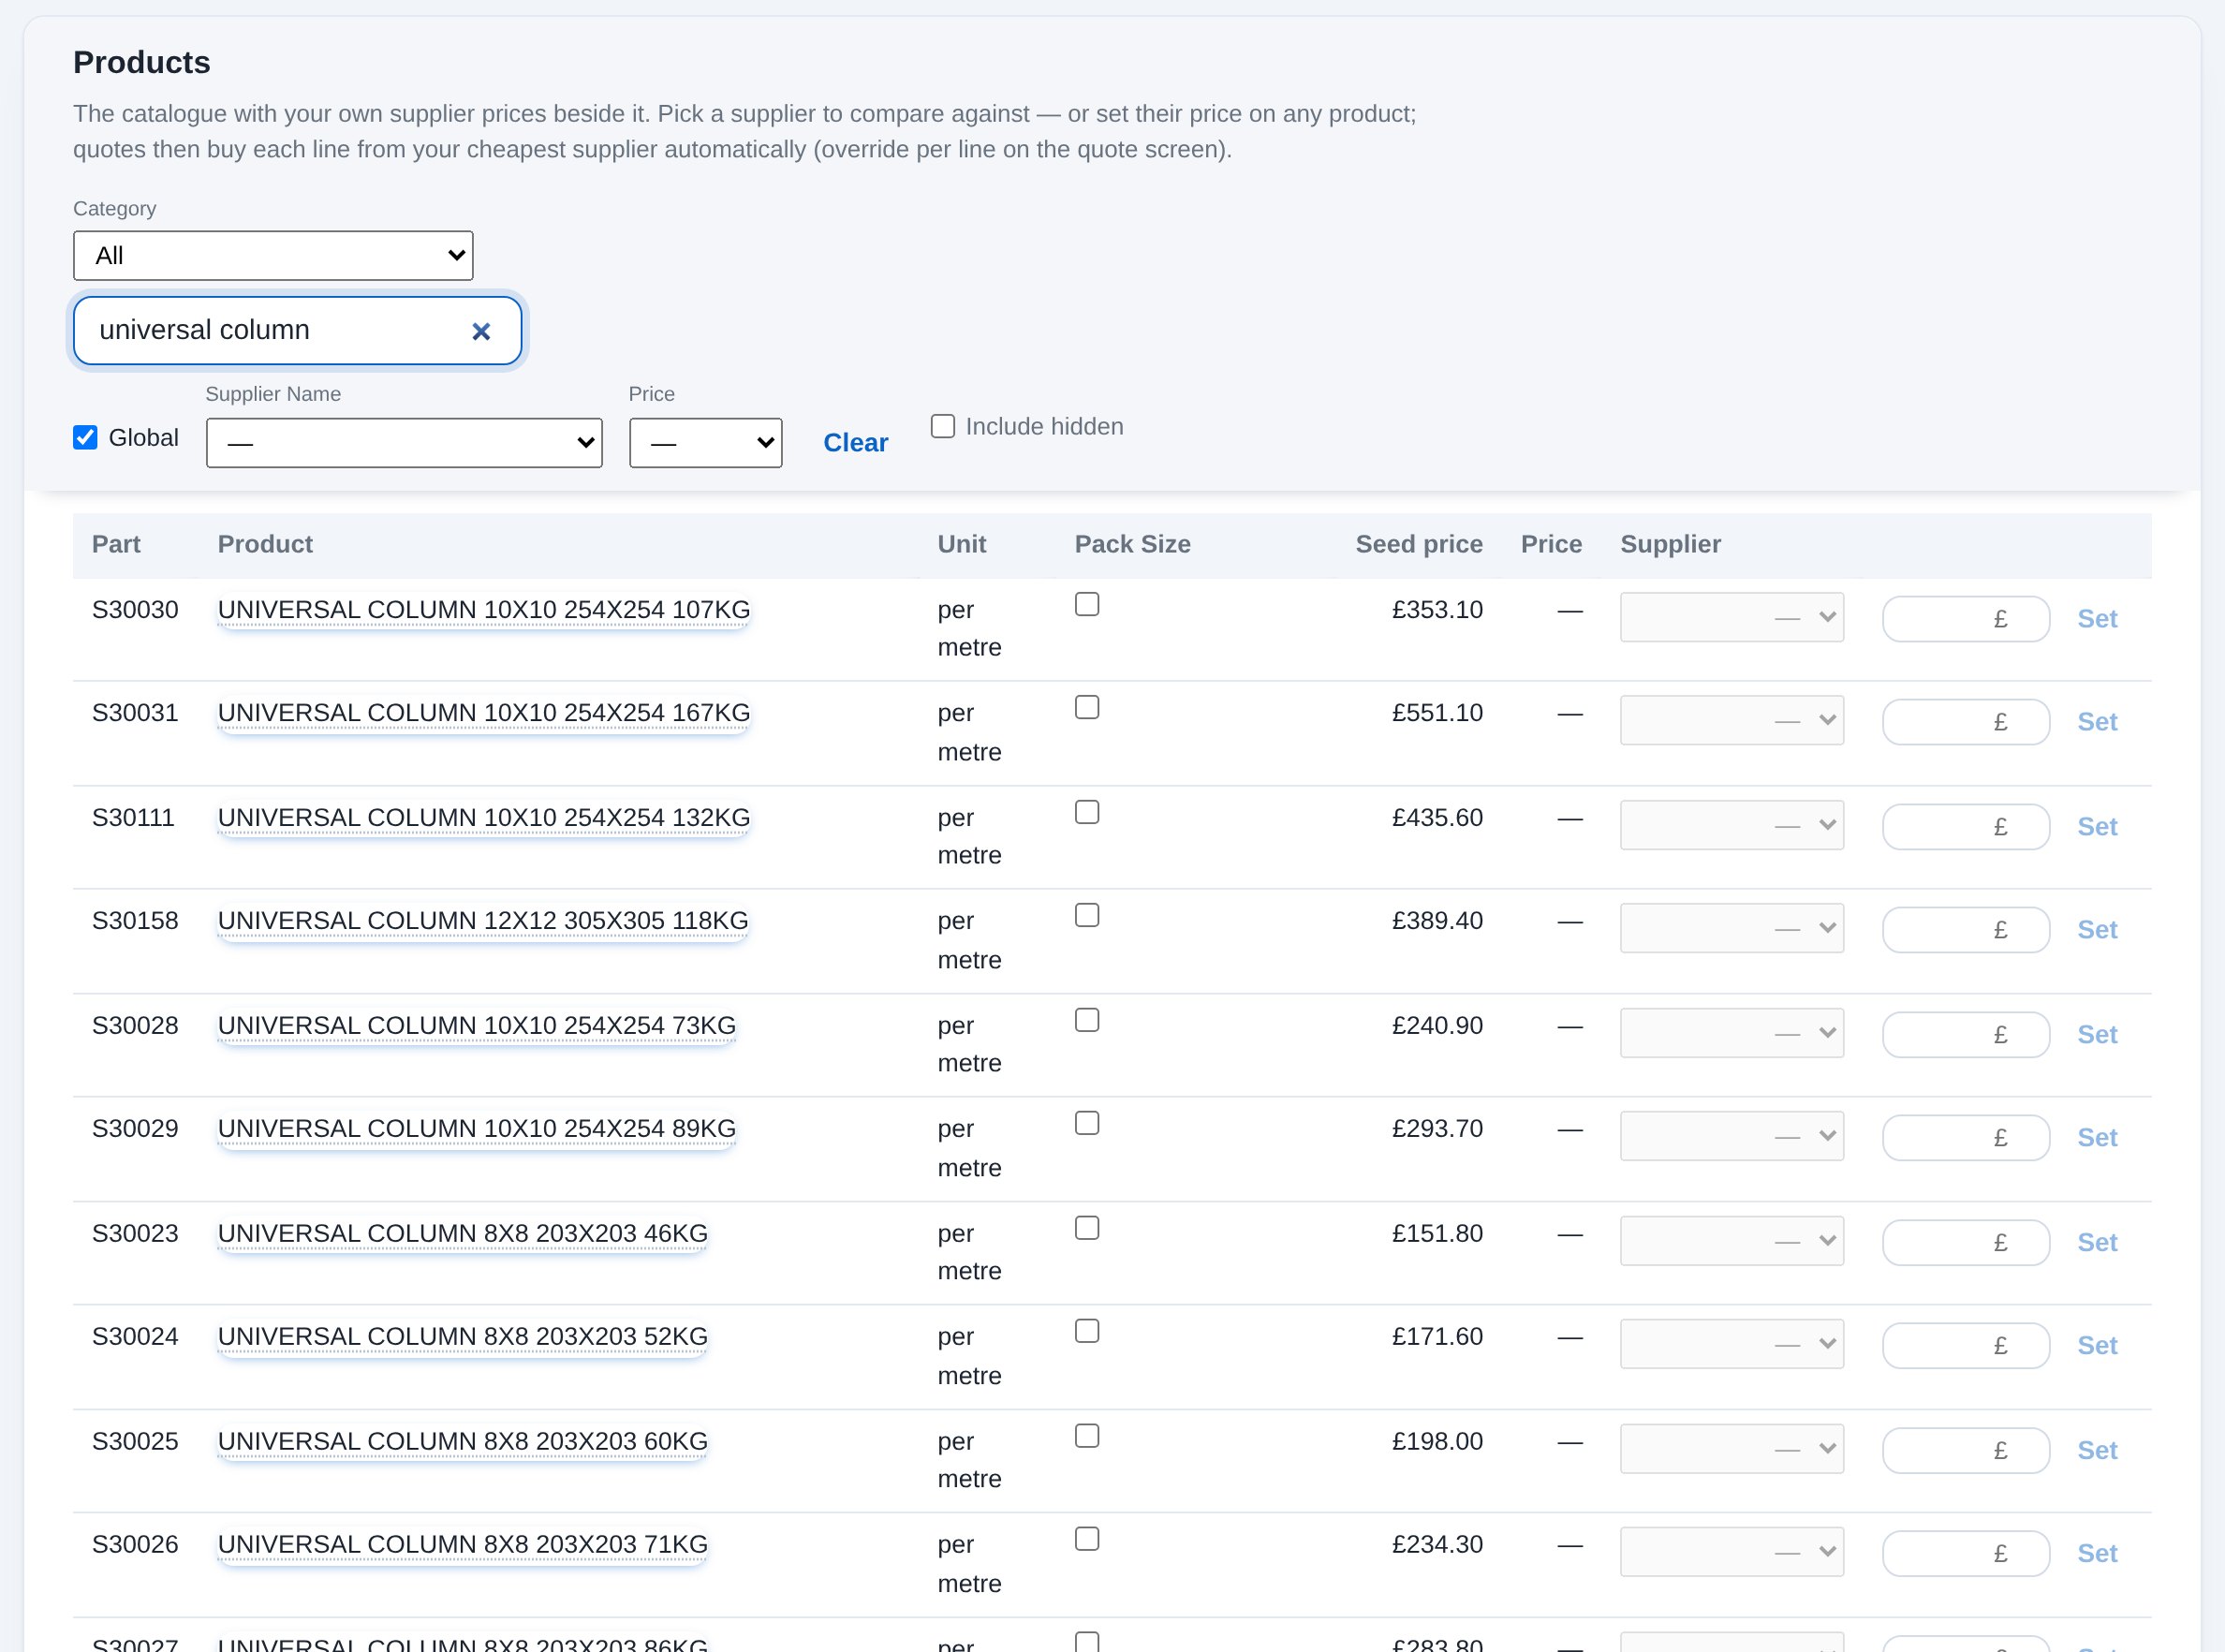
Task: Open supplier dropdown in S30024 row
Action: [x=1732, y=1345]
